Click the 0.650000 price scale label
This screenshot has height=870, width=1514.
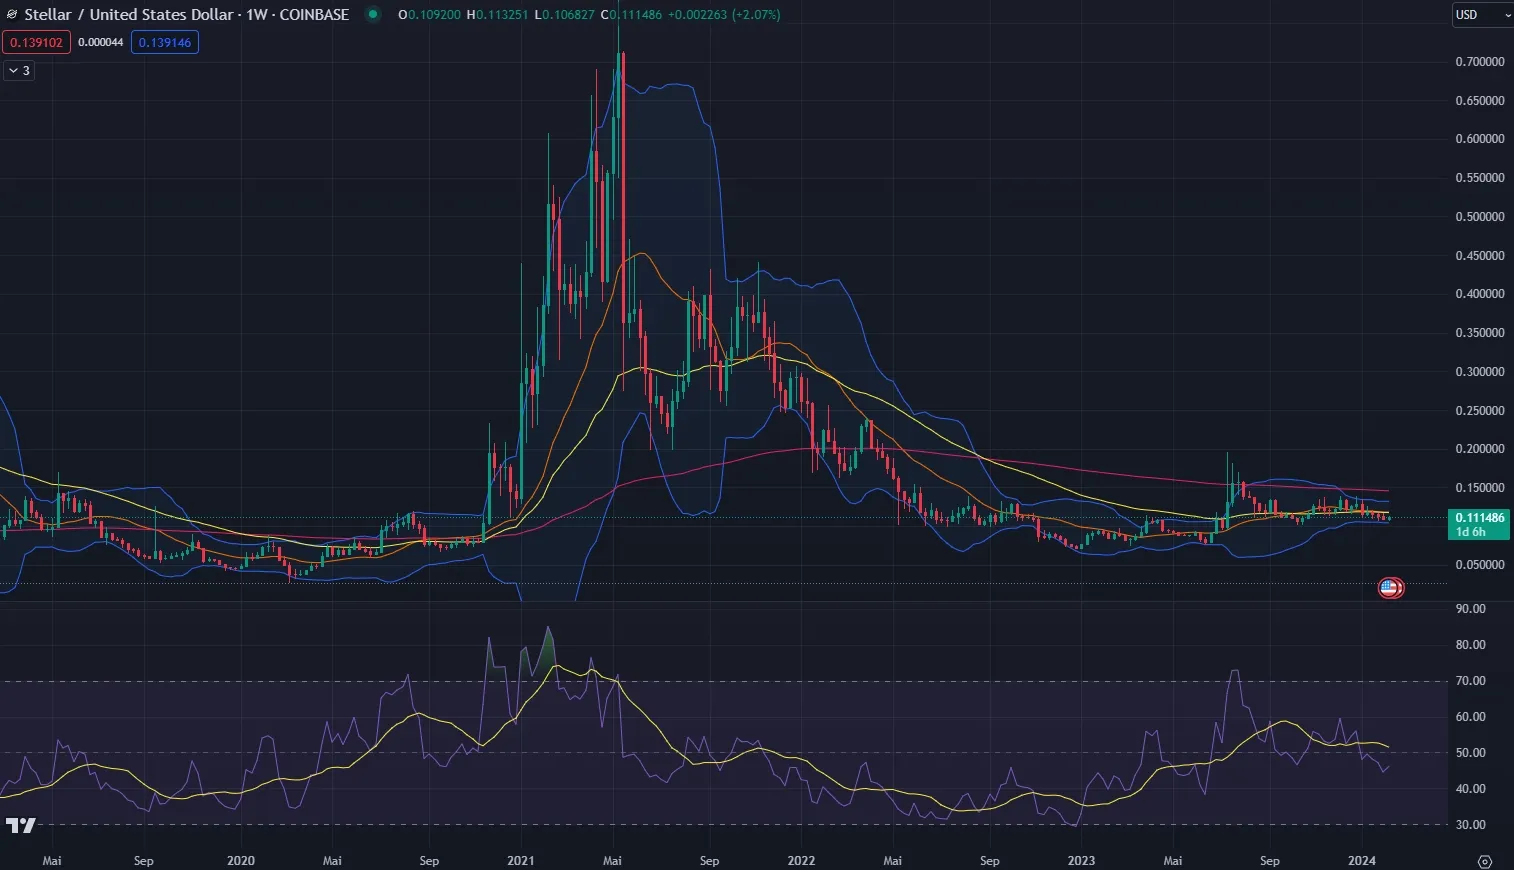point(1480,101)
